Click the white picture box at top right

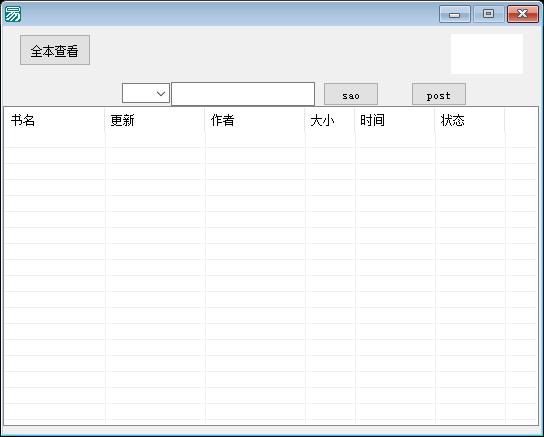tap(487, 54)
